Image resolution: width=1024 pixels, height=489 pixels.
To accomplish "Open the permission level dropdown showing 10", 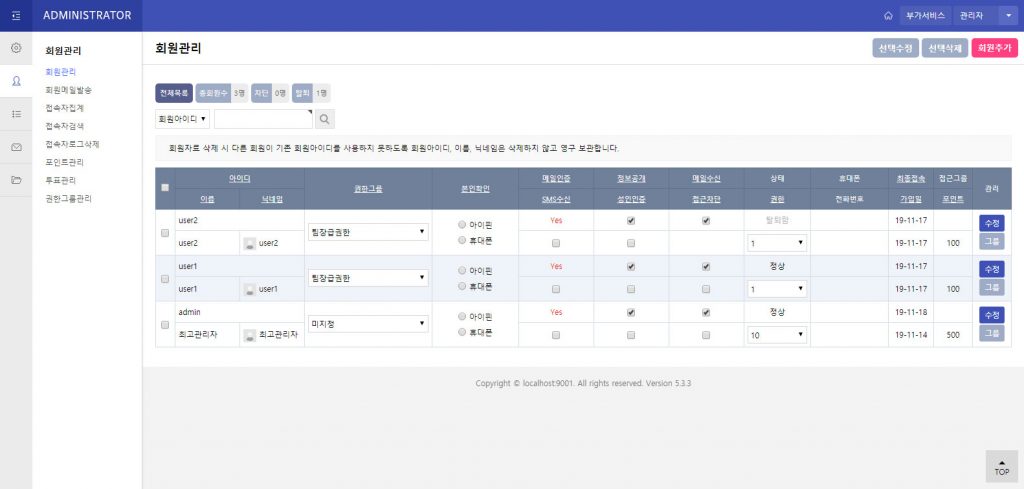I will click(776, 334).
